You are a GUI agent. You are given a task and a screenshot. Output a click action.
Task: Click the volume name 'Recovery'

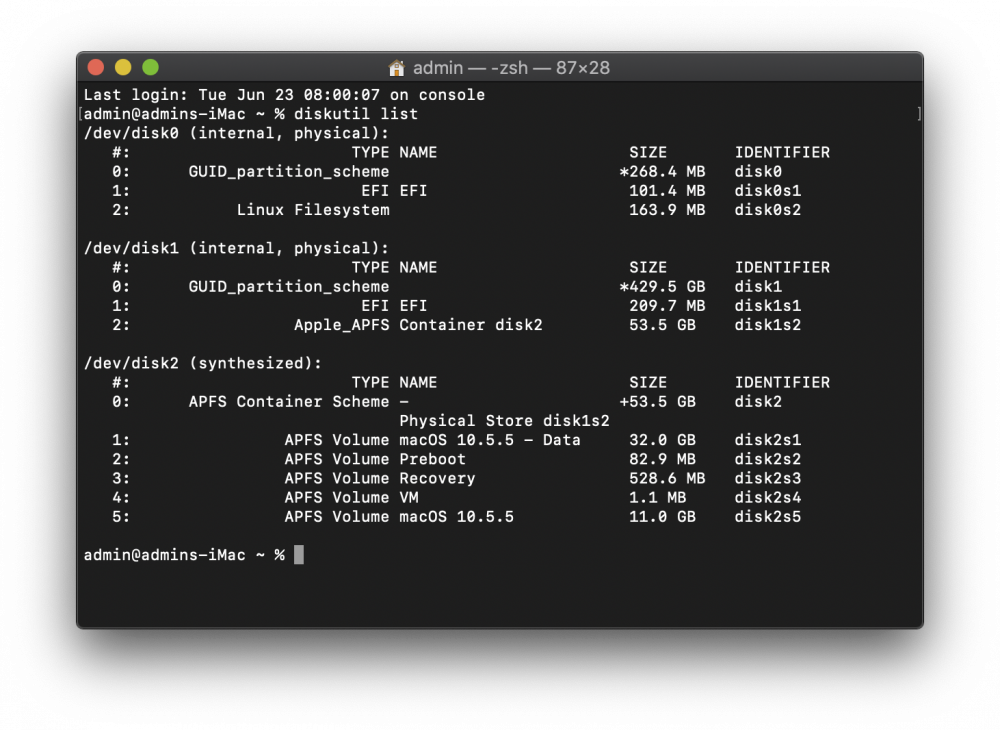pyautogui.click(x=438, y=478)
